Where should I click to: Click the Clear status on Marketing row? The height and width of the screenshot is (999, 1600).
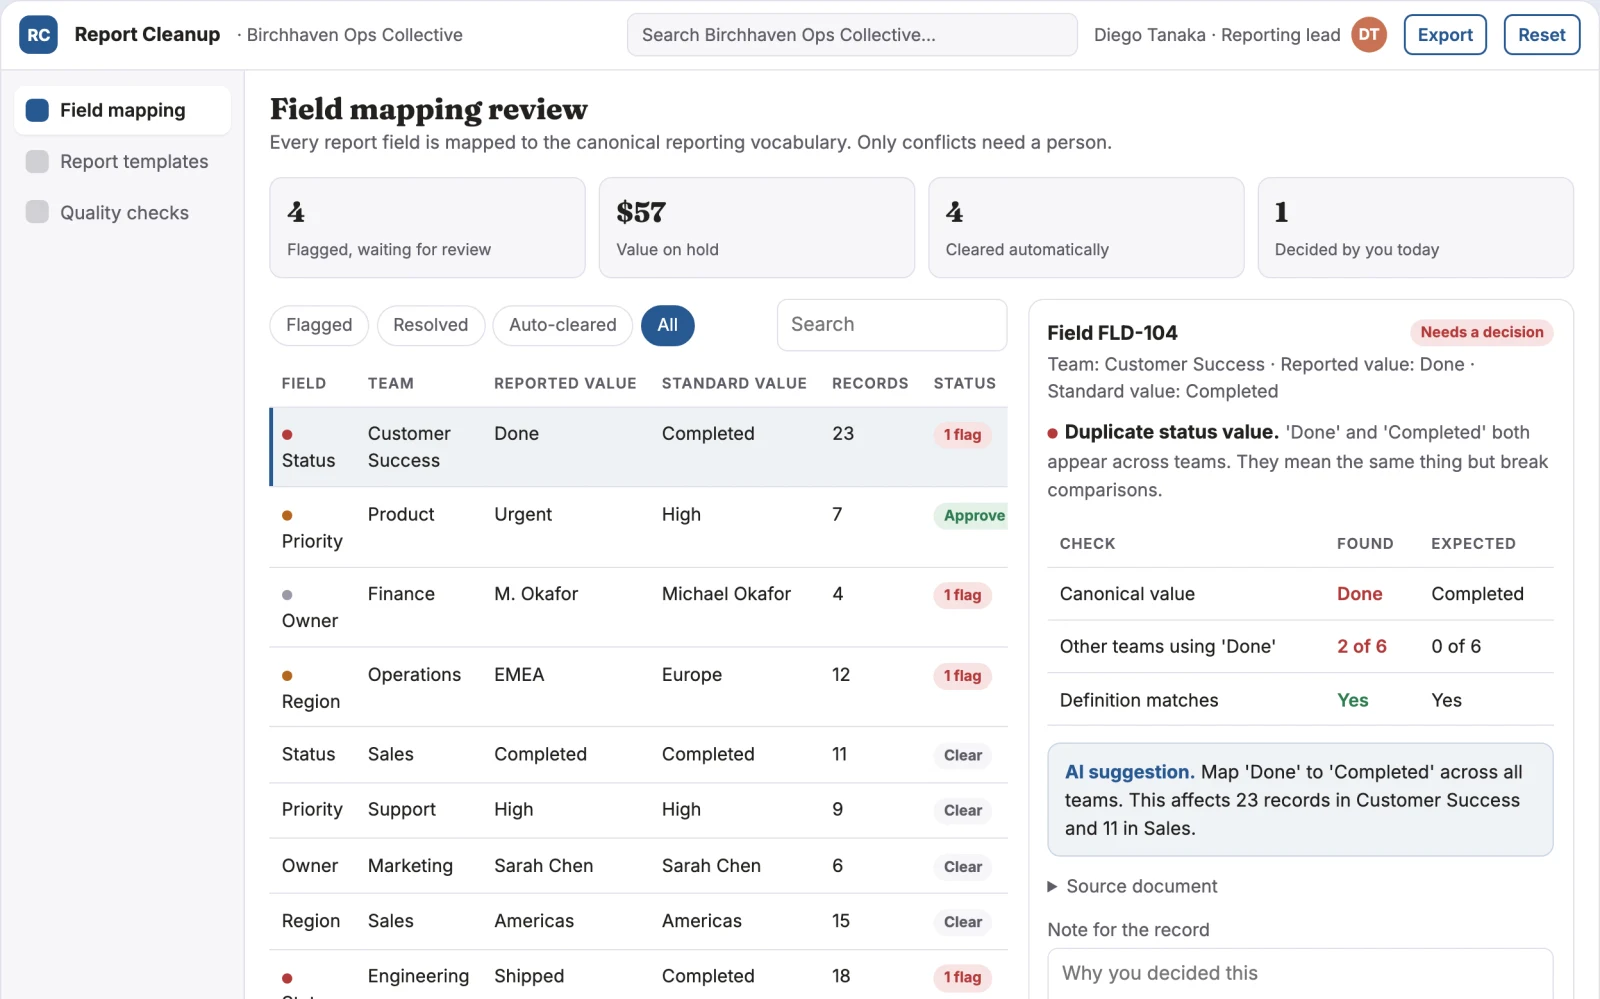point(963,867)
